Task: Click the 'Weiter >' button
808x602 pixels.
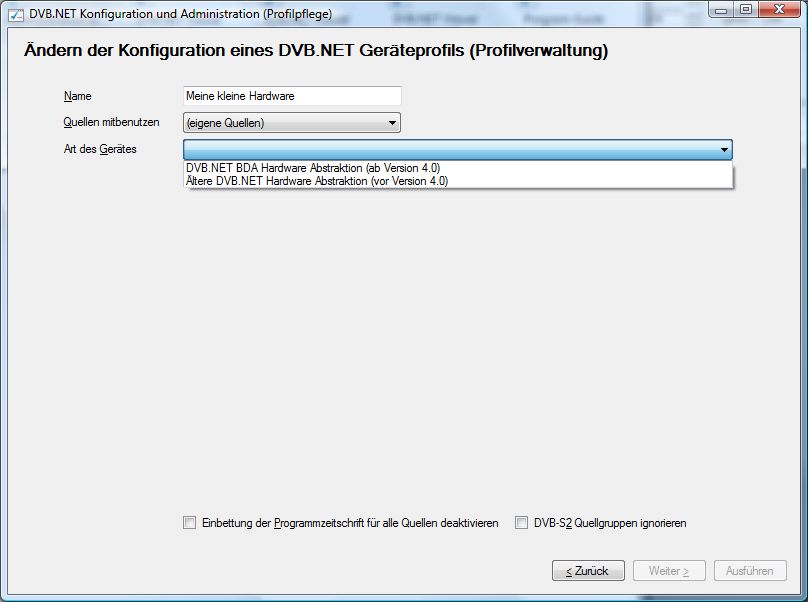Action: click(668, 571)
